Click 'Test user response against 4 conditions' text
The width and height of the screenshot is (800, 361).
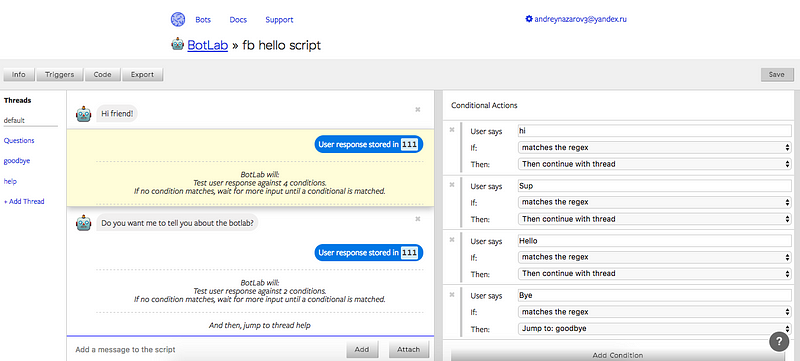pos(260,183)
